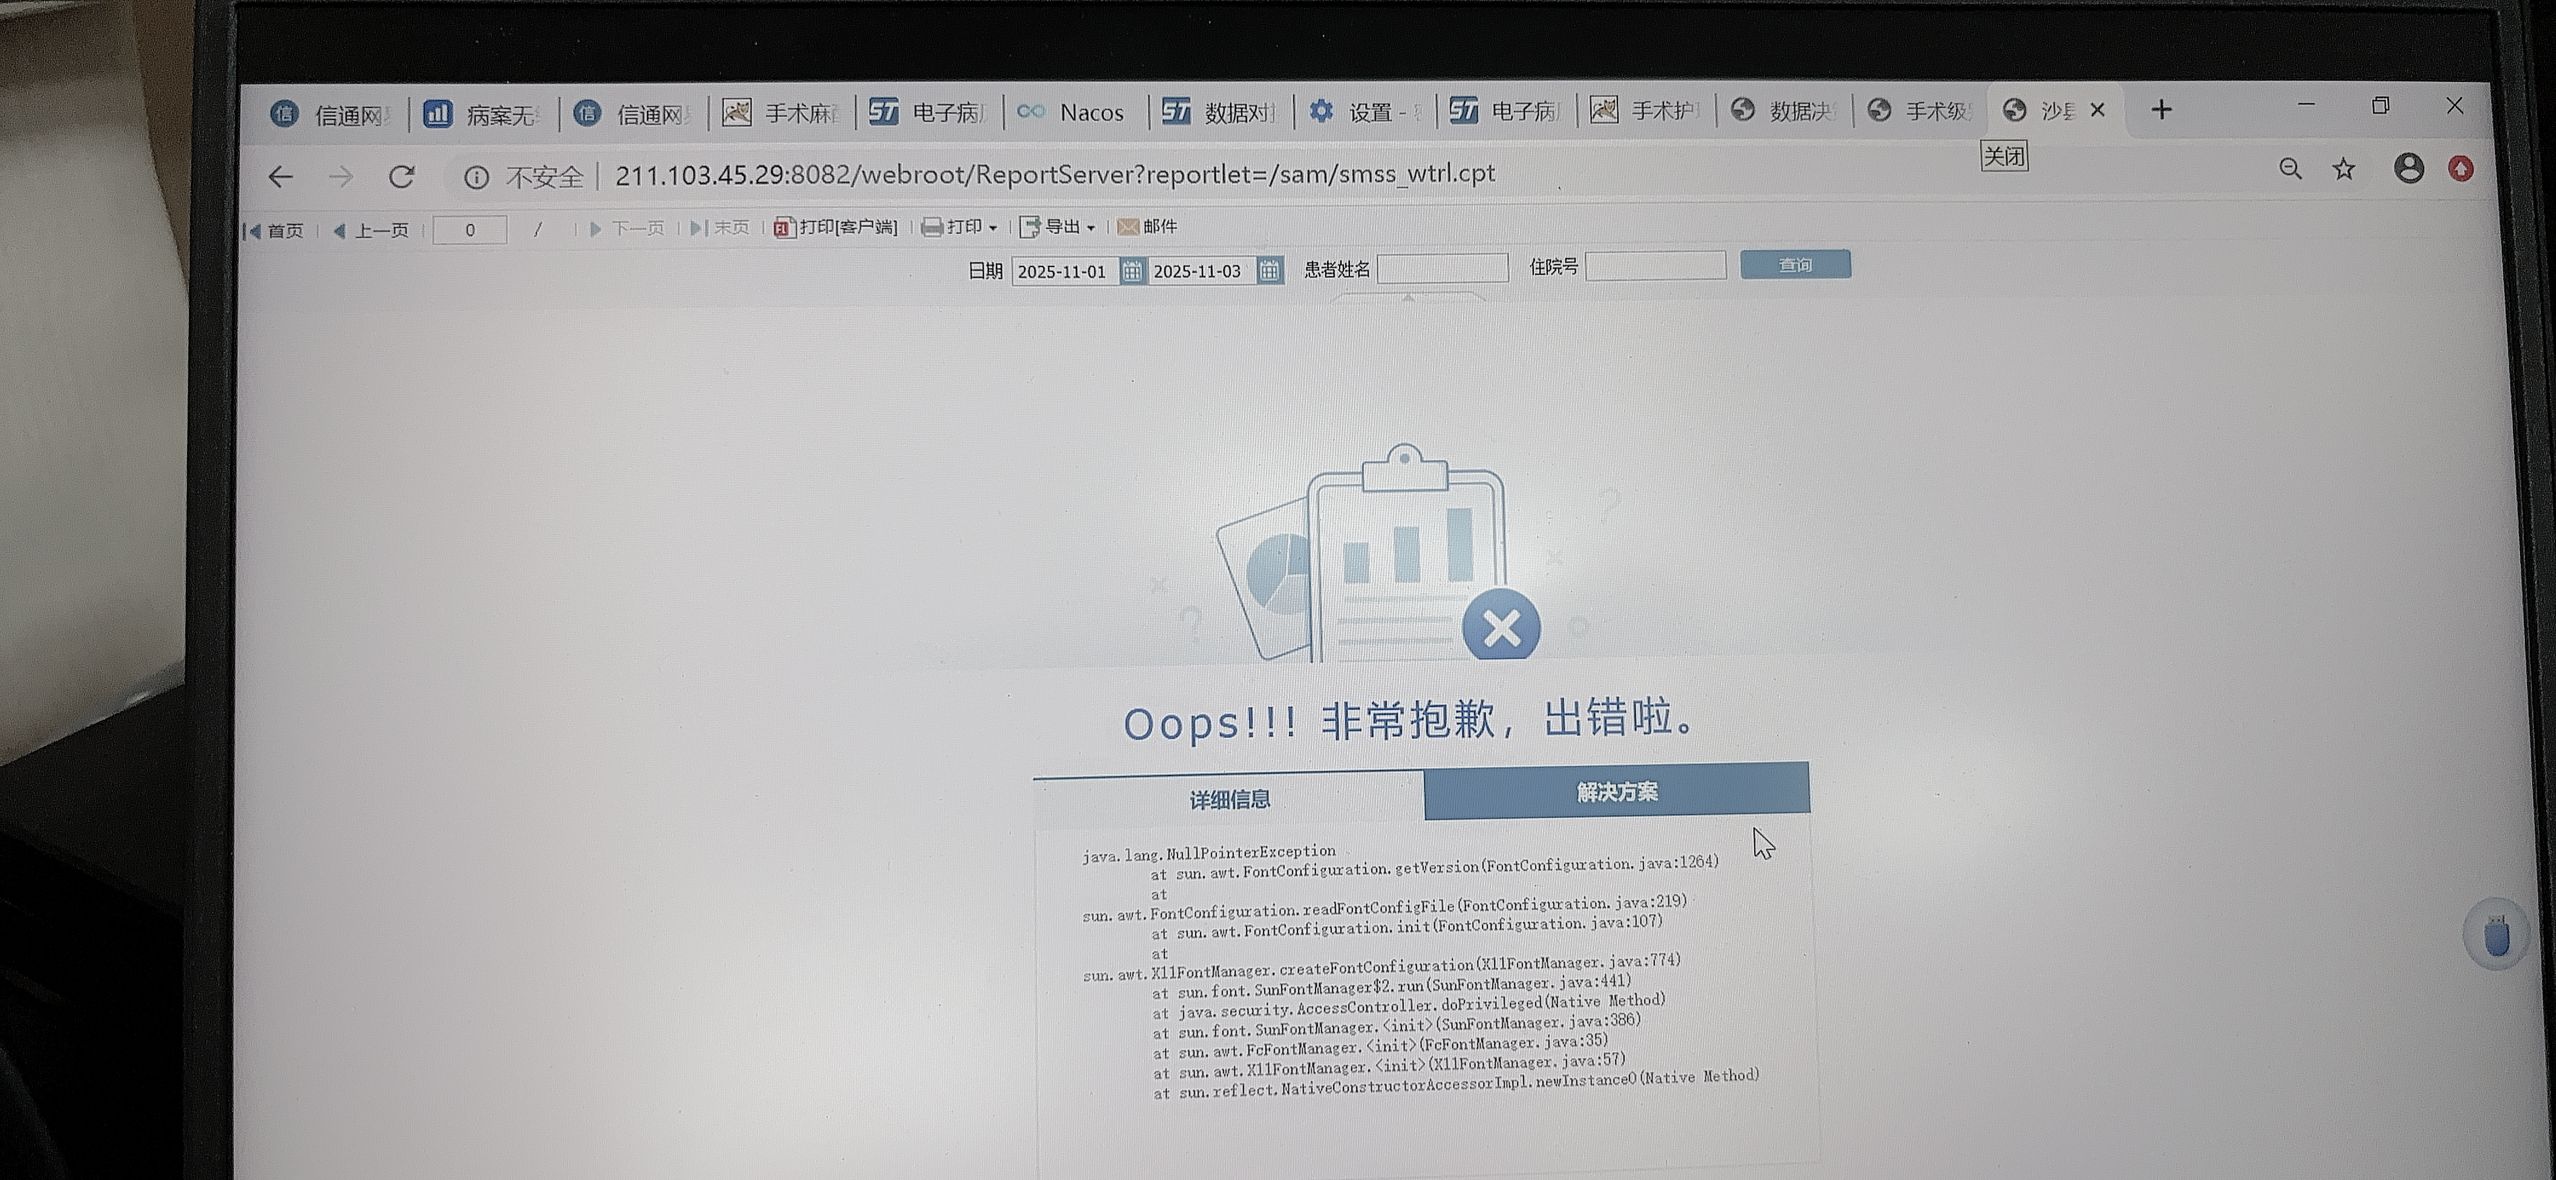Image resolution: width=2556 pixels, height=1180 pixels.
Task: Select the 详细信息 details tab
Action: (x=1229, y=799)
